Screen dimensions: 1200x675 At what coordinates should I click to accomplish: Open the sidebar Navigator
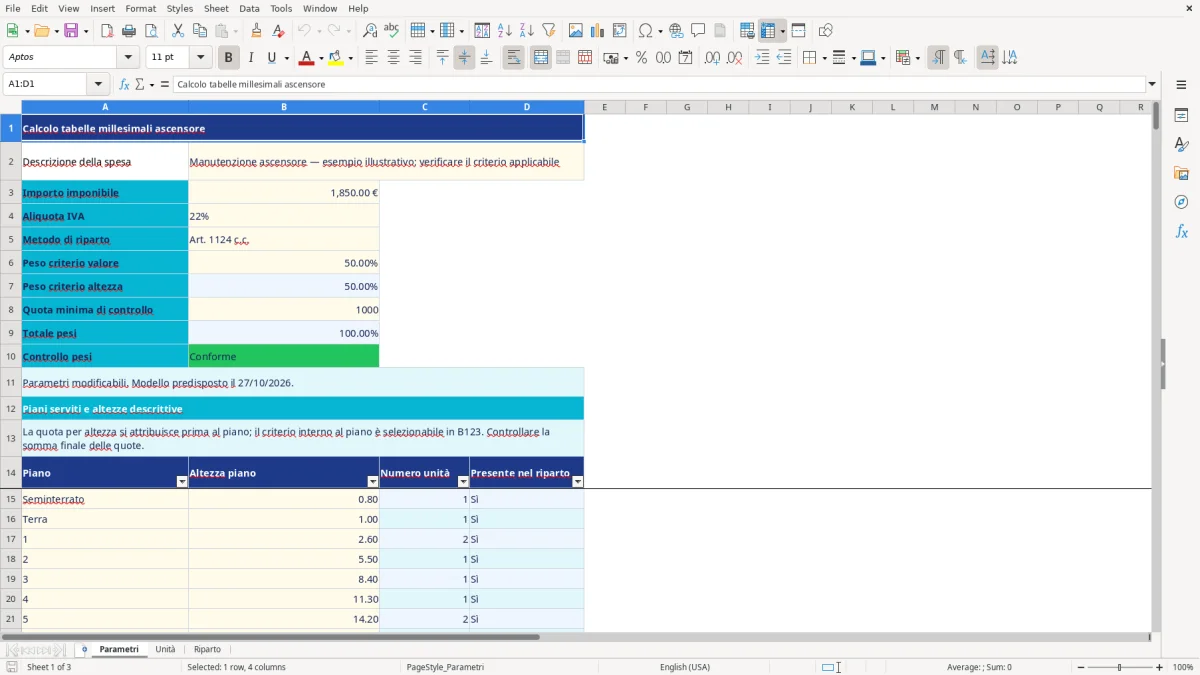pos(1181,202)
